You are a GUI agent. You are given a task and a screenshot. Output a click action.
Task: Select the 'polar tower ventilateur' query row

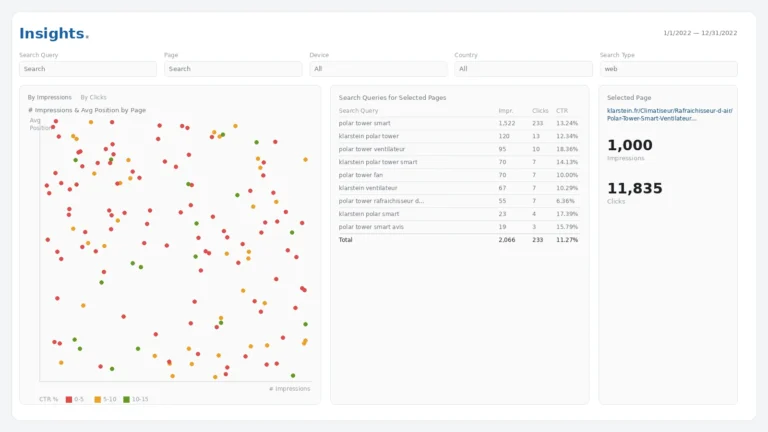click(x=458, y=149)
